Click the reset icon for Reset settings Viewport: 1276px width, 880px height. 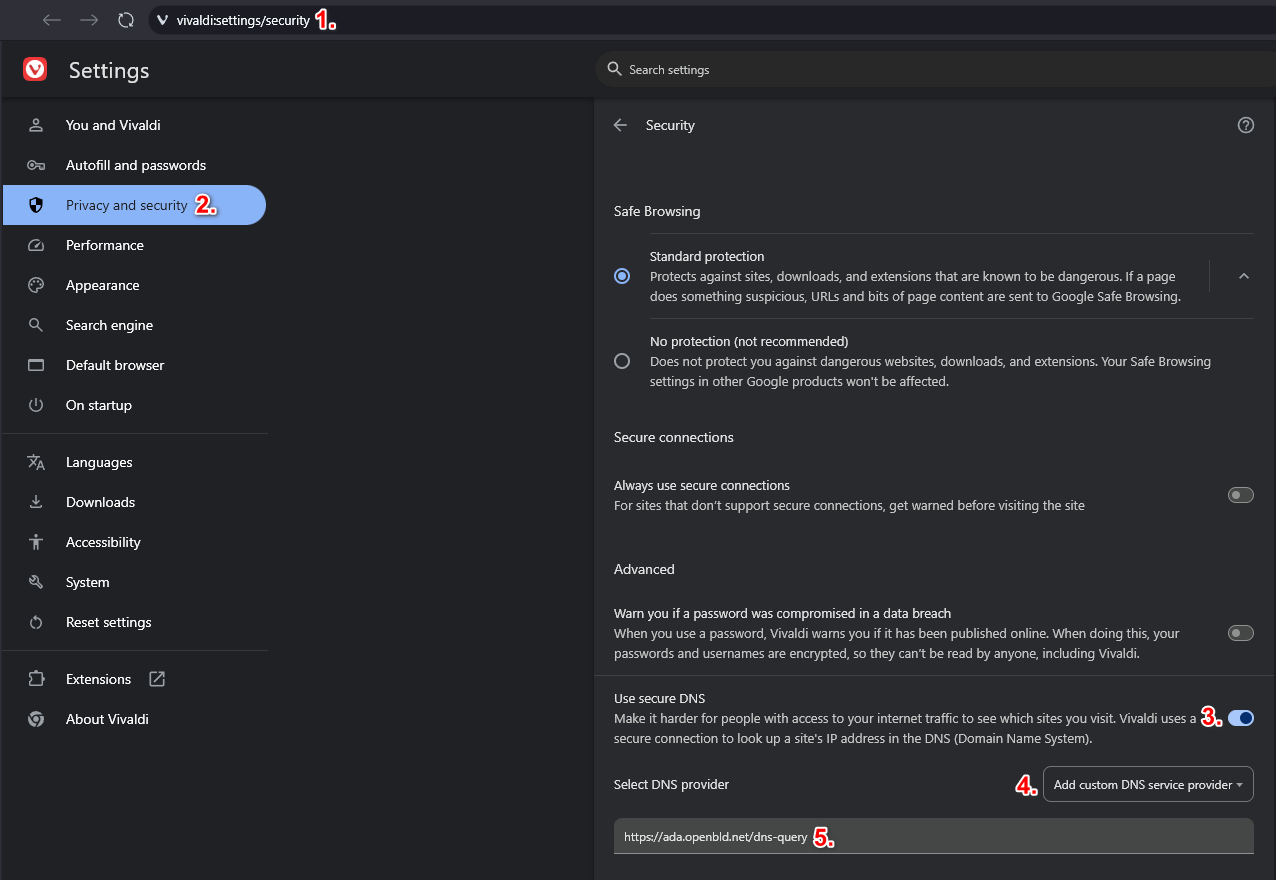pyautogui.click(x=36, y=622)
